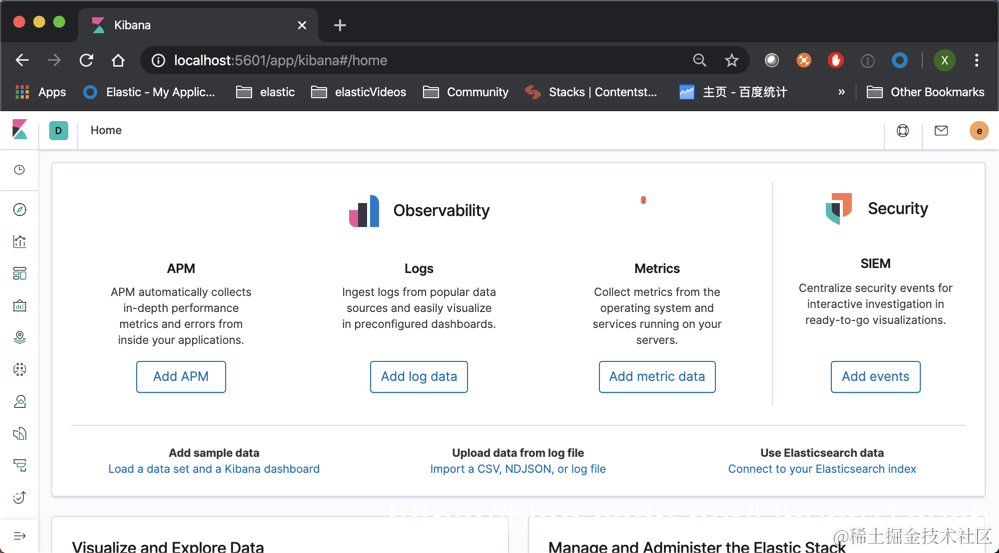999x553 pixels.
Task: Click the red hand extension icon
Action: click(836, 61)
